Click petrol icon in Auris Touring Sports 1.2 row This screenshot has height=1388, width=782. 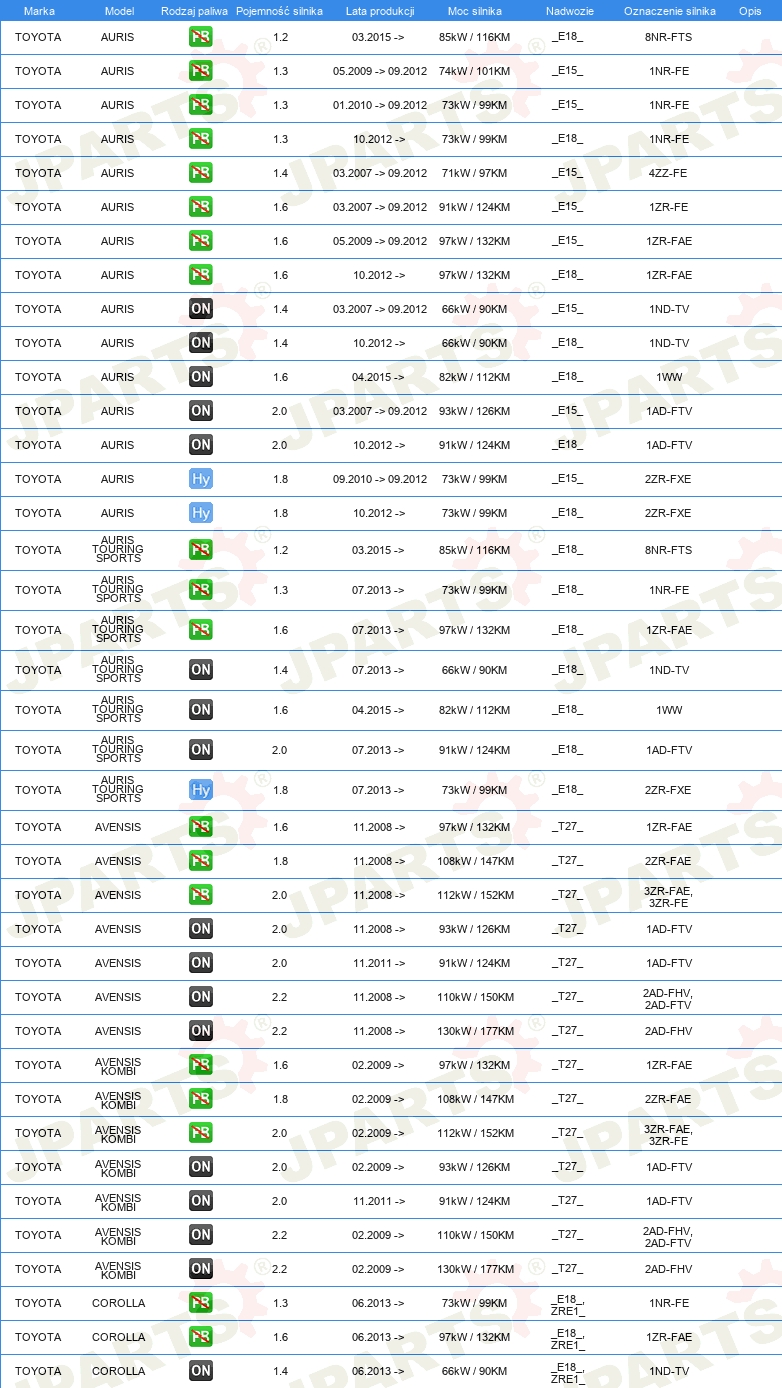[201, 550]
